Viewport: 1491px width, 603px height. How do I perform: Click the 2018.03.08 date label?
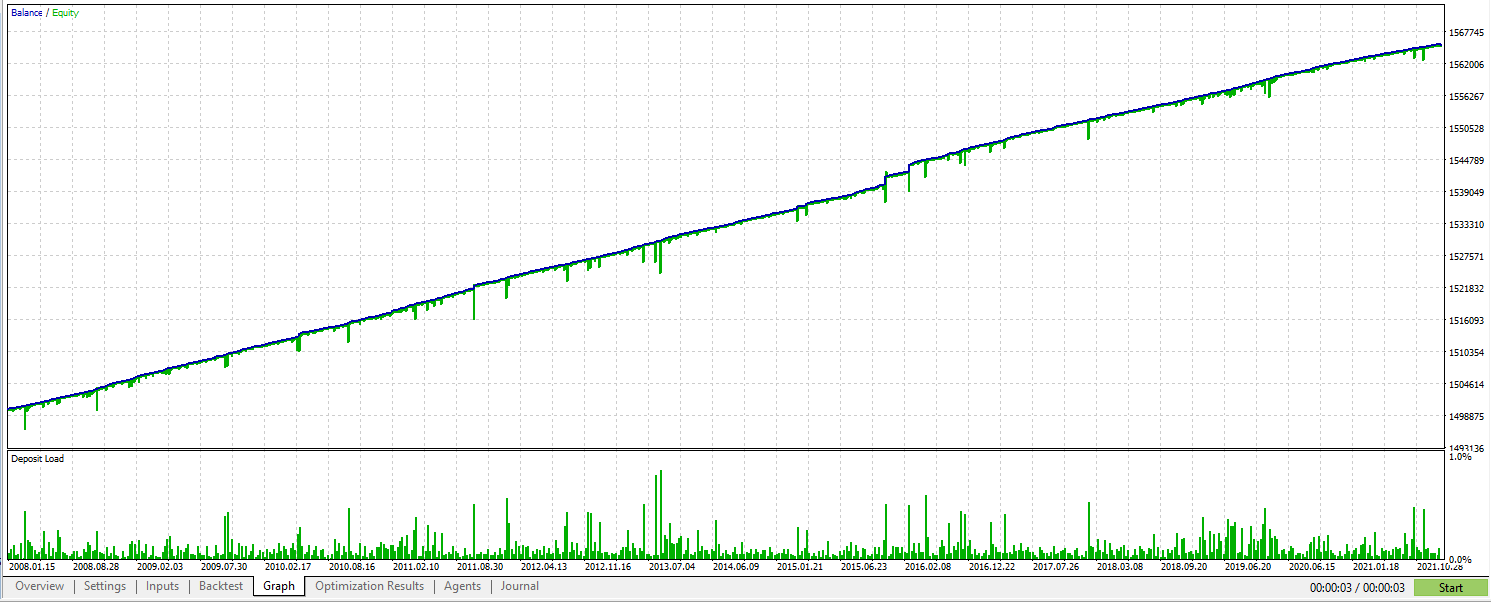point(1120,567)
